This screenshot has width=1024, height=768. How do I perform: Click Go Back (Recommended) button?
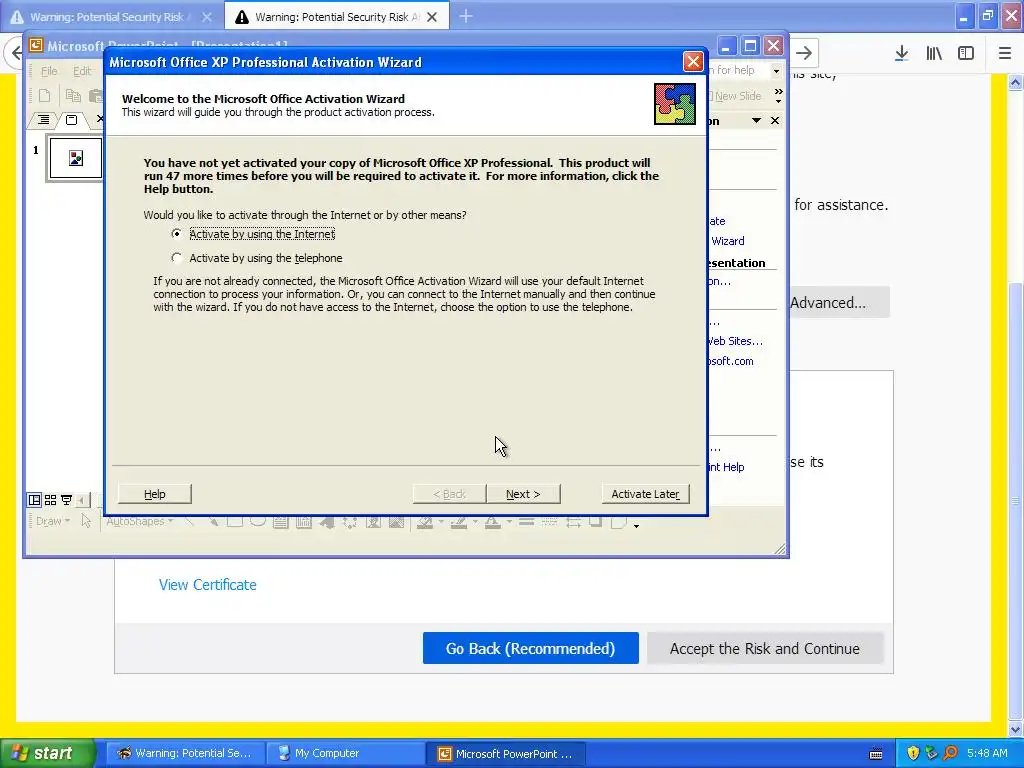(530, 648)
